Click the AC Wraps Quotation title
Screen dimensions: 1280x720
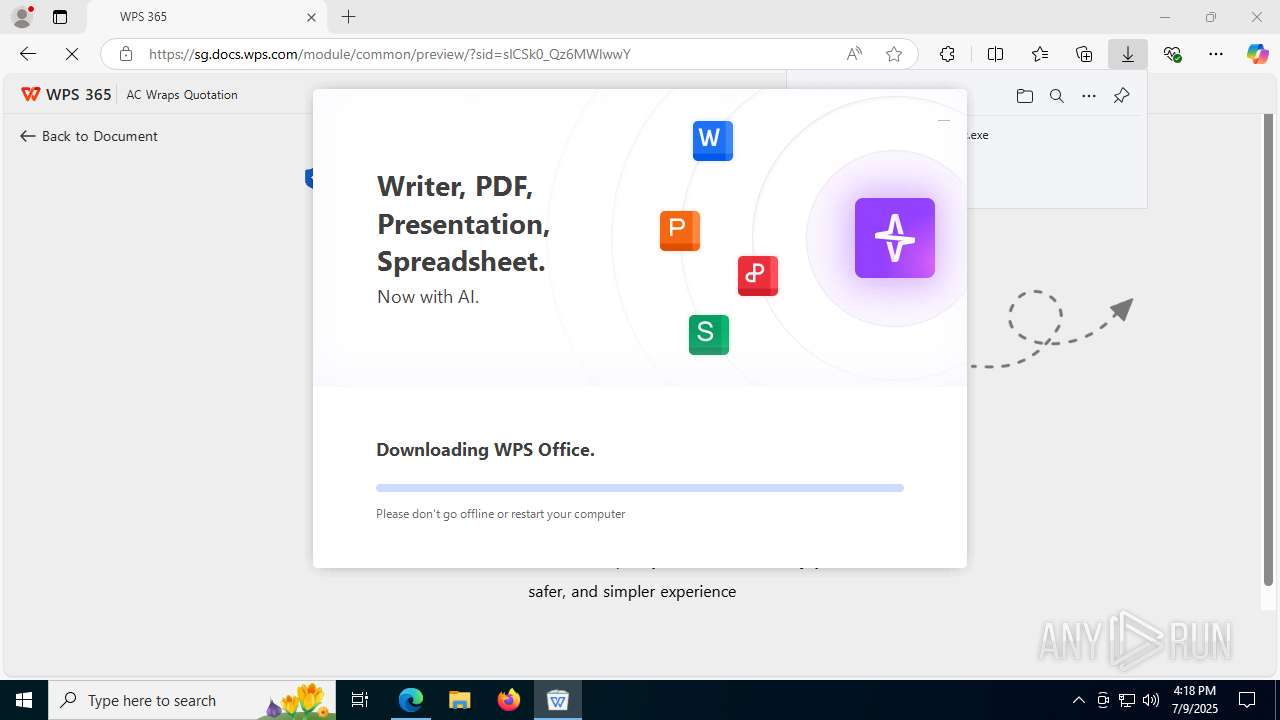[182, 95]
